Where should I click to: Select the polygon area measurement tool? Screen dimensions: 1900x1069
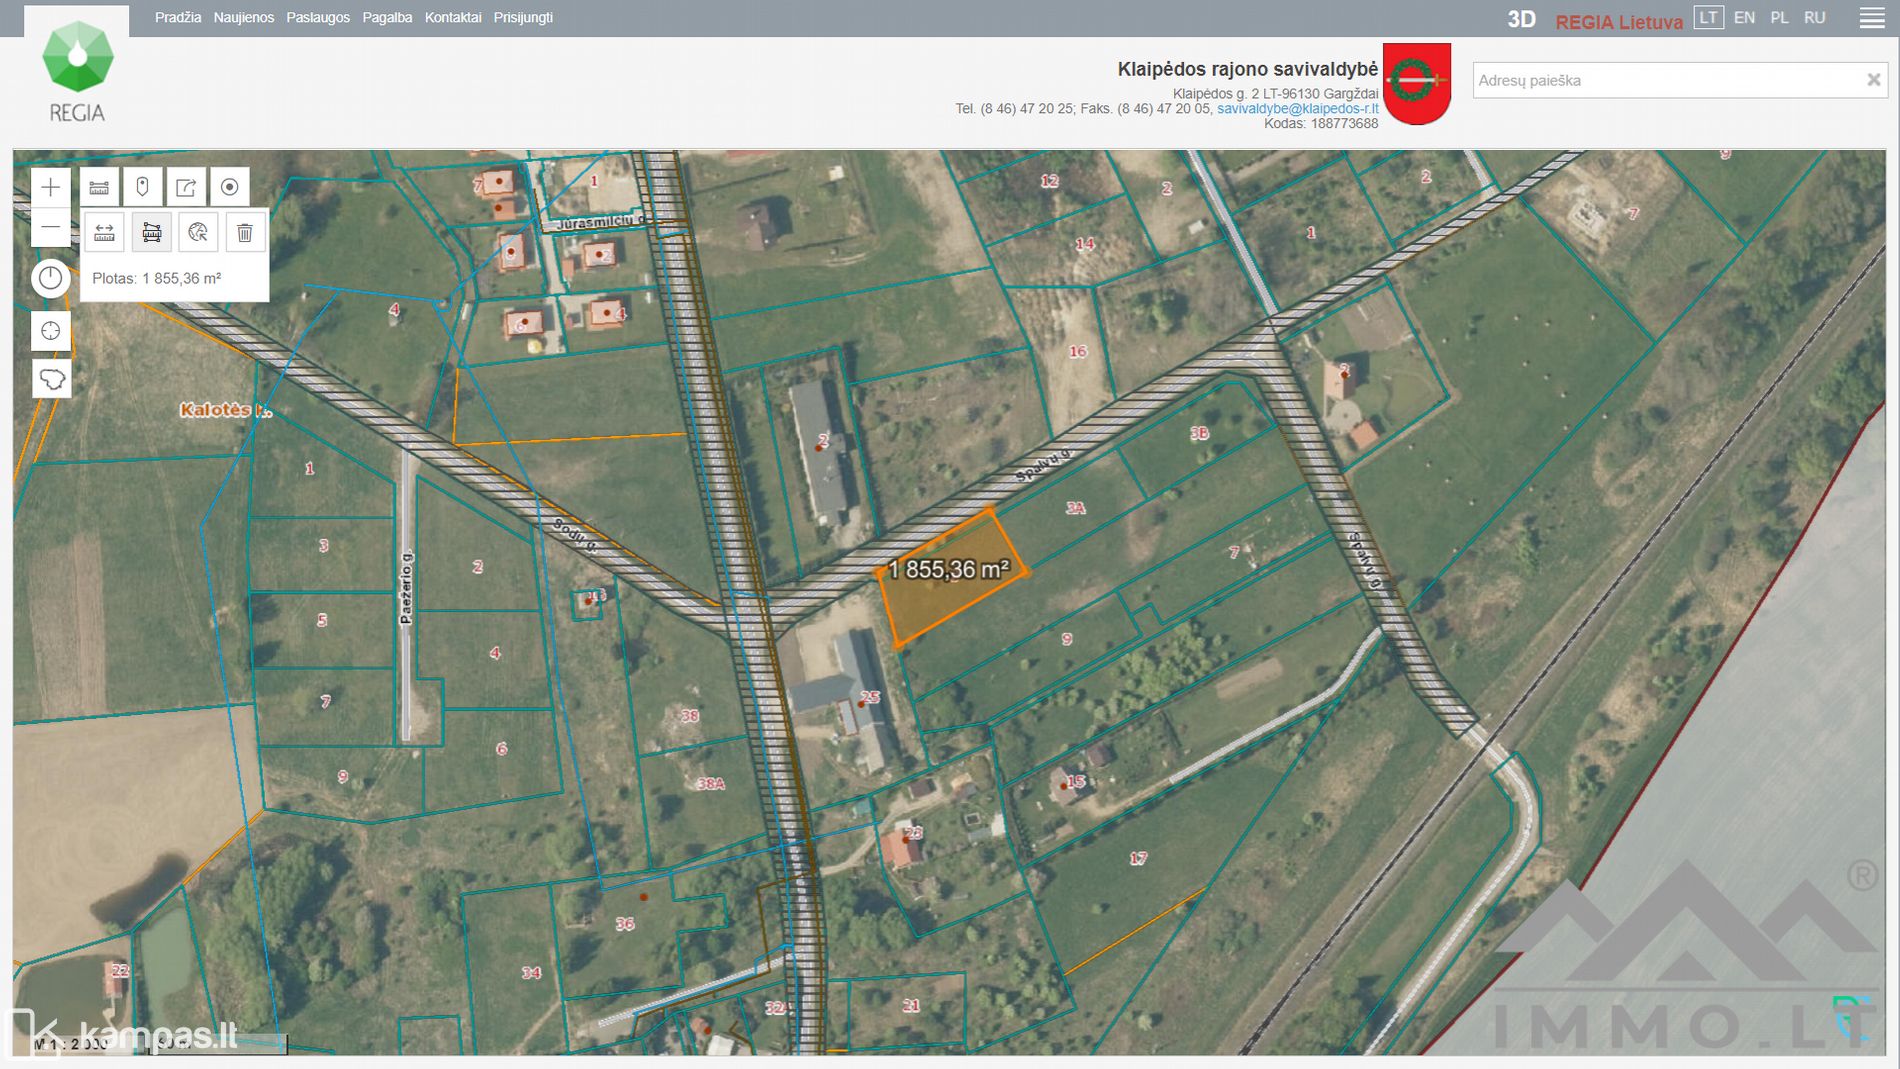(152, 233)
